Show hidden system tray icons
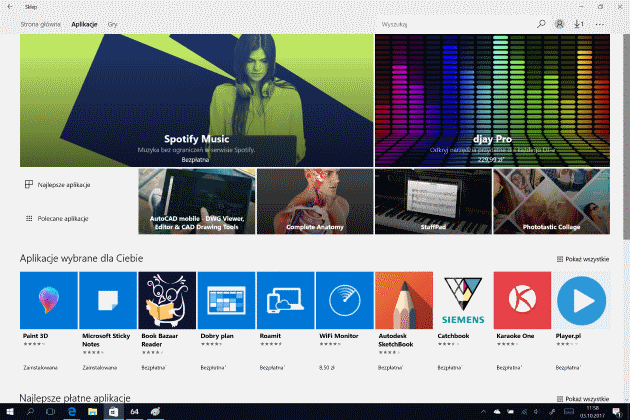 coord(483,412)
